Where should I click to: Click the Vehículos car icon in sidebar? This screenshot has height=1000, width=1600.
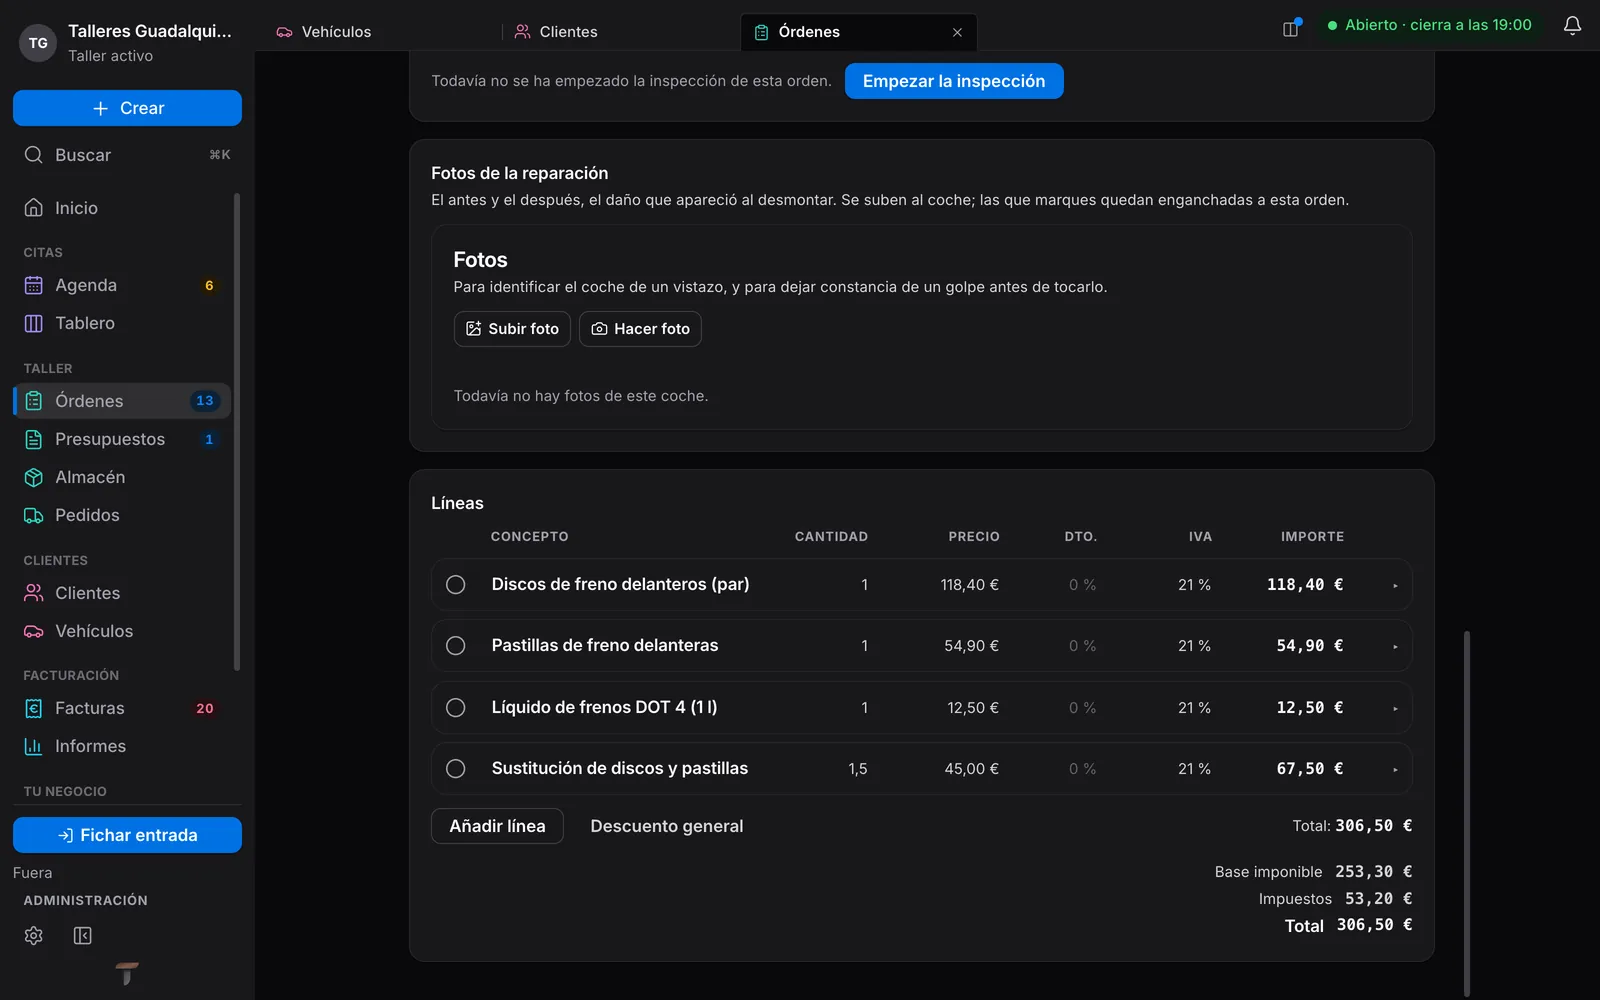click(34, 631)
